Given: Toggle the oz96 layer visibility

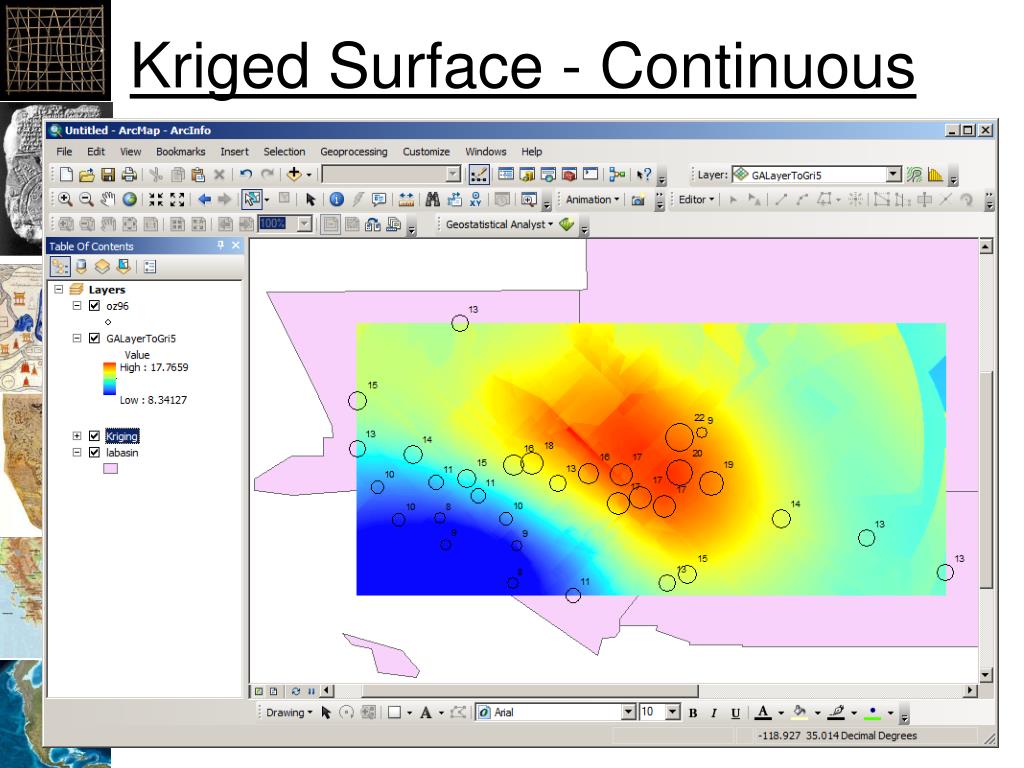Looking at the screenshot, I should [94, 306].
